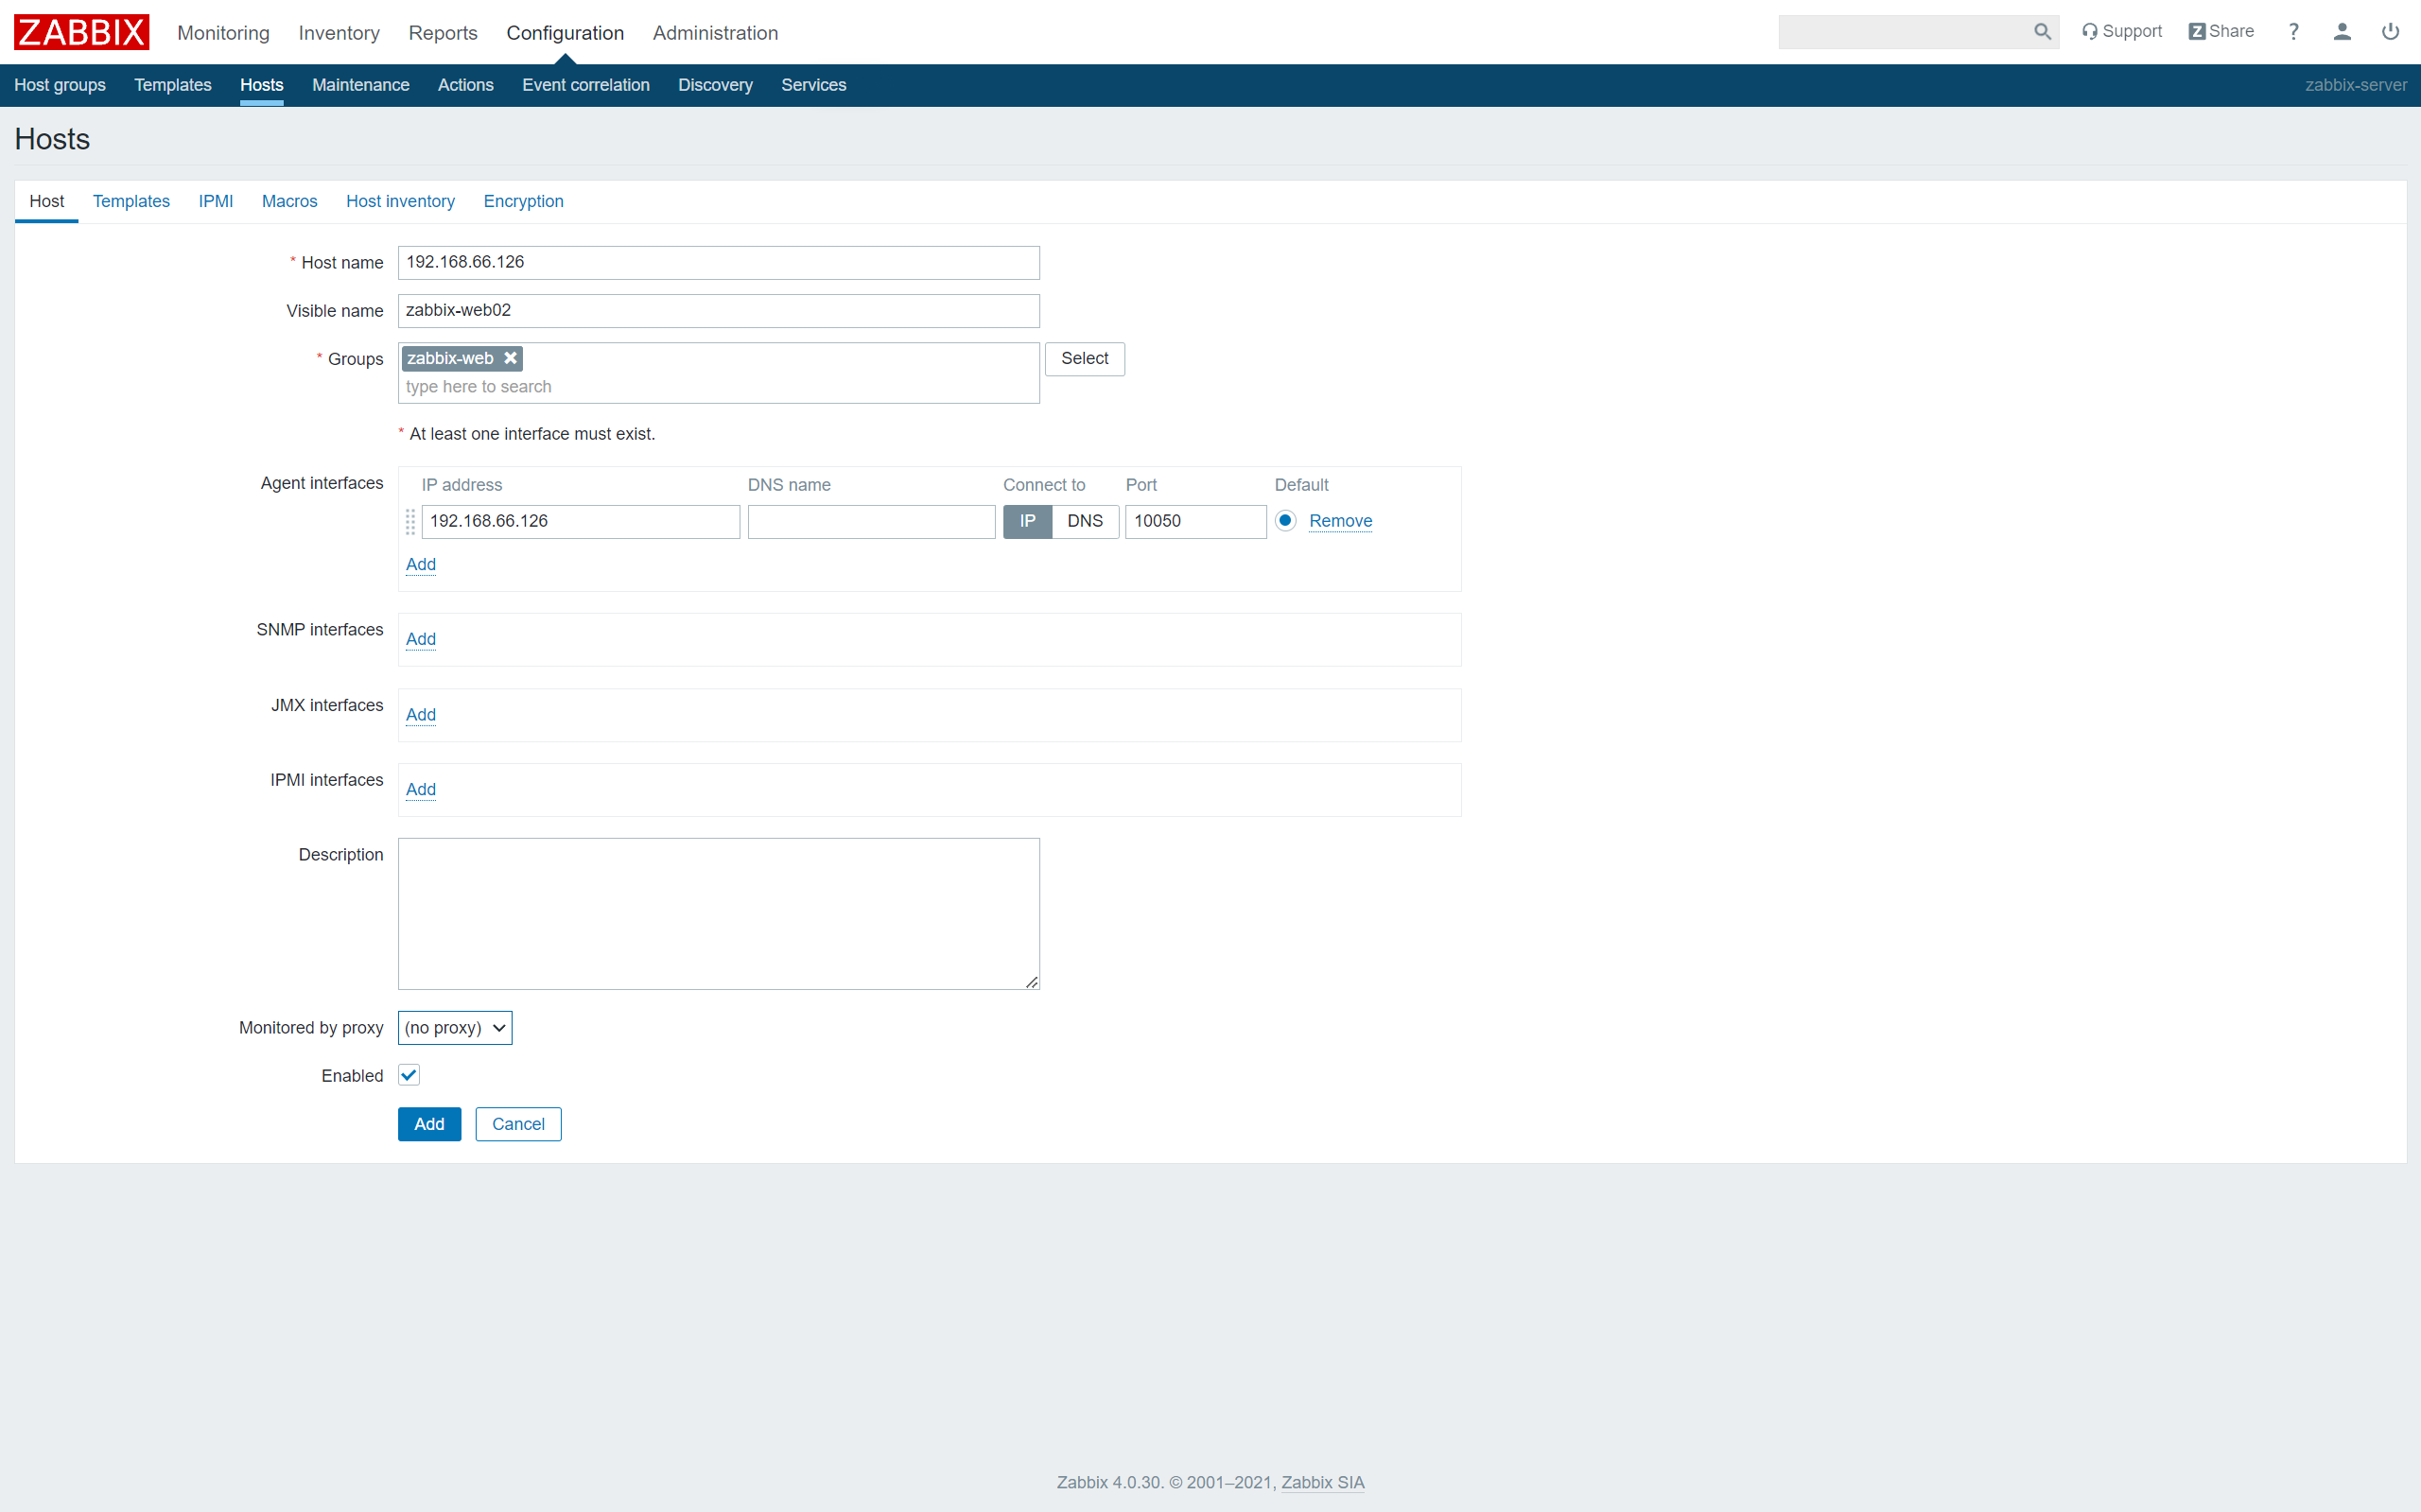The image size is (2421, 1512).
Task: Go to Actions submenu
Action: (466, 85)
